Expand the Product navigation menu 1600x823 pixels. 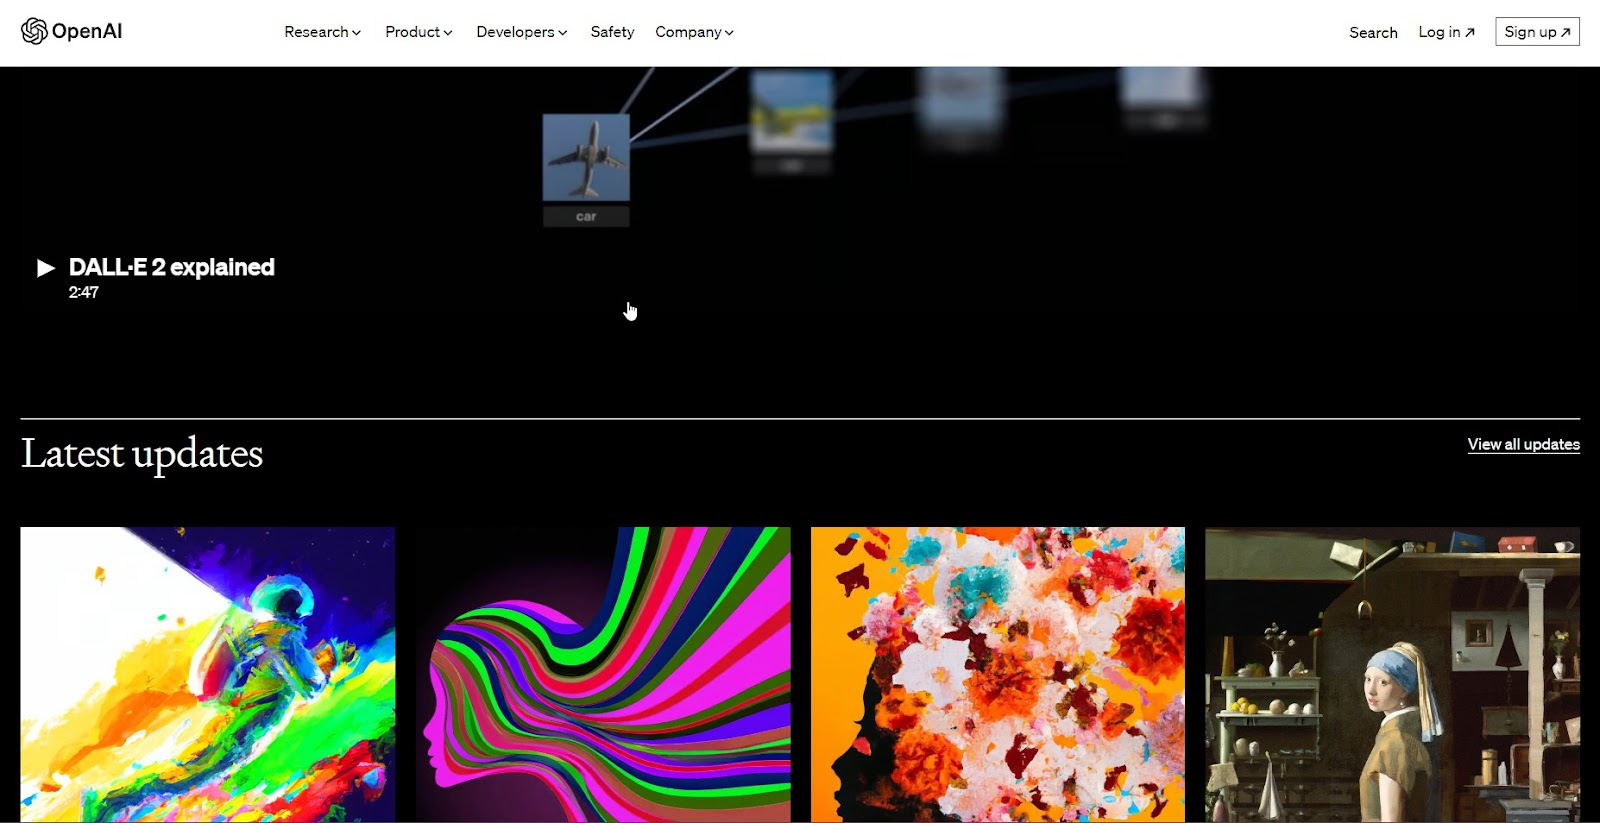(x=418, y=32)
